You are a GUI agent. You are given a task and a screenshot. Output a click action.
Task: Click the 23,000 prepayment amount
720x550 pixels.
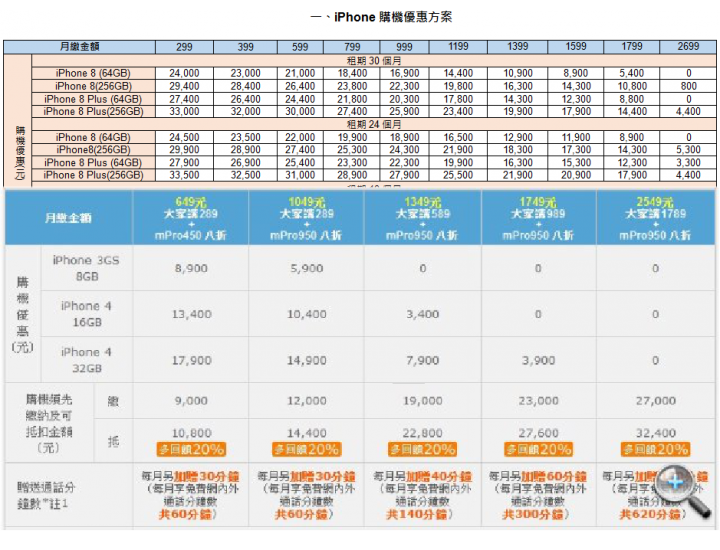tap(538, 401)
